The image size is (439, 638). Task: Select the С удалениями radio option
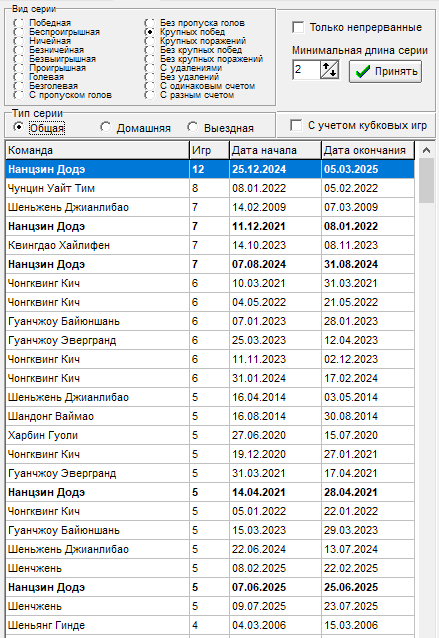coord(150,68)
